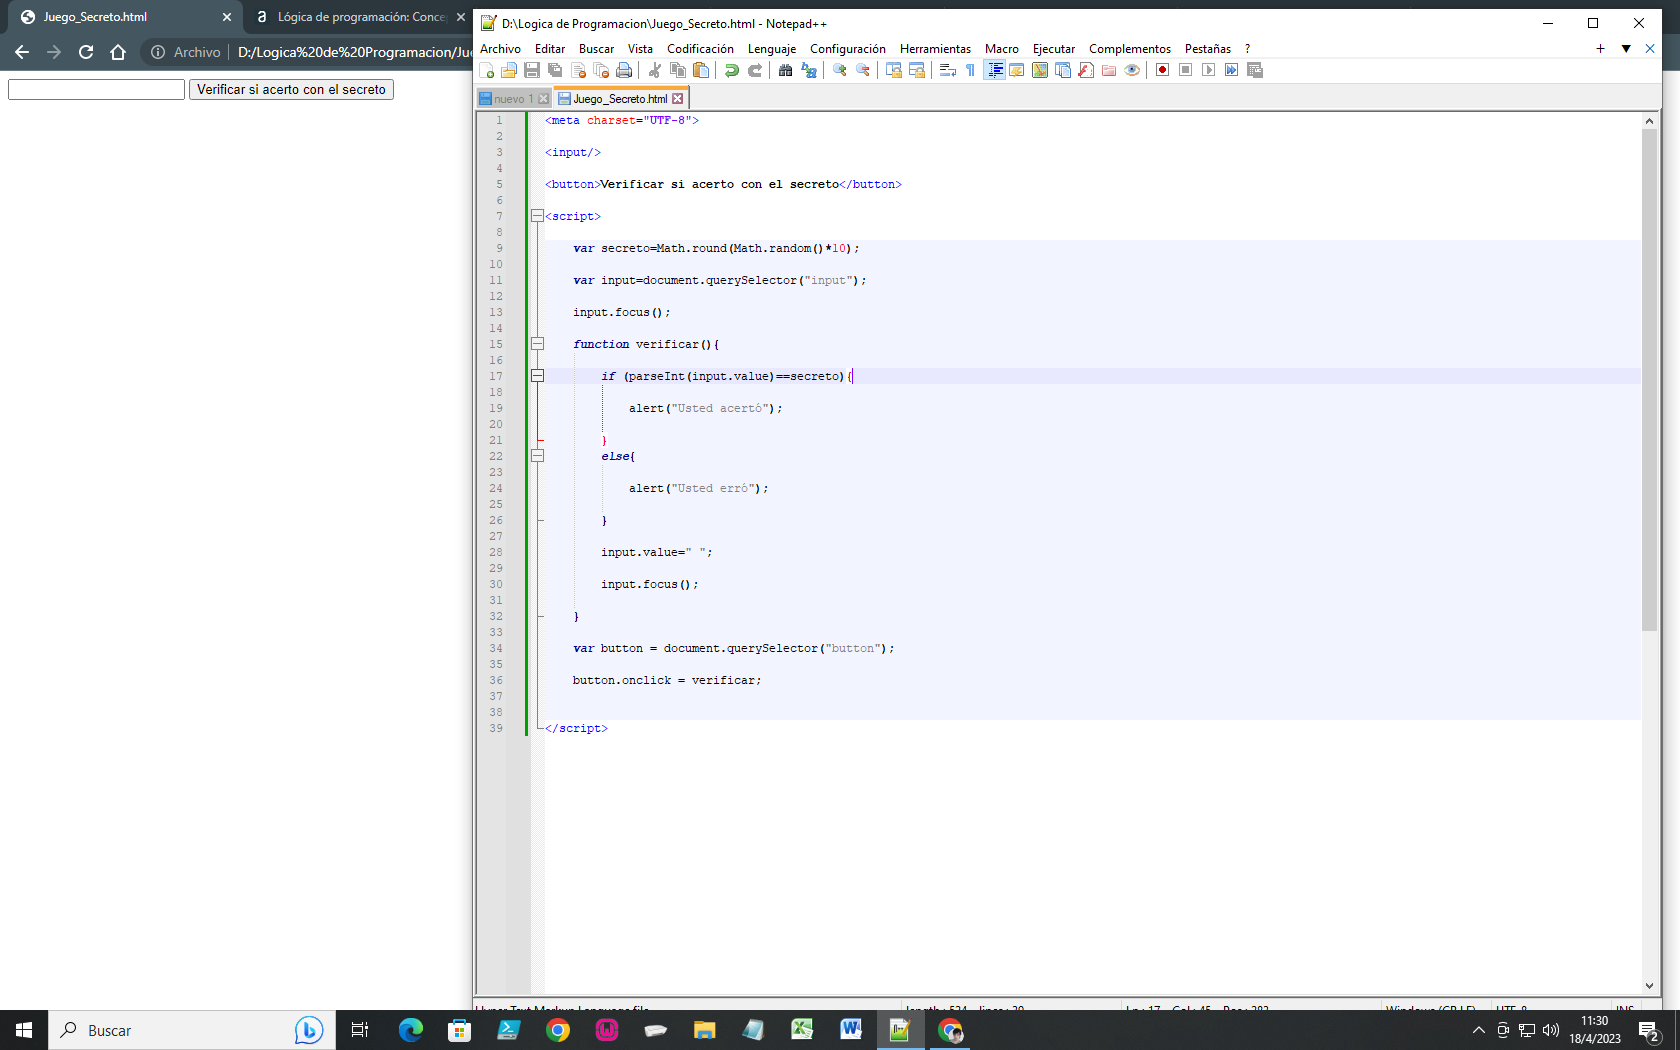Click the editor vertical scrollbar thumb
The width and height of the screenshot is (1680, 1050).
1649,380
